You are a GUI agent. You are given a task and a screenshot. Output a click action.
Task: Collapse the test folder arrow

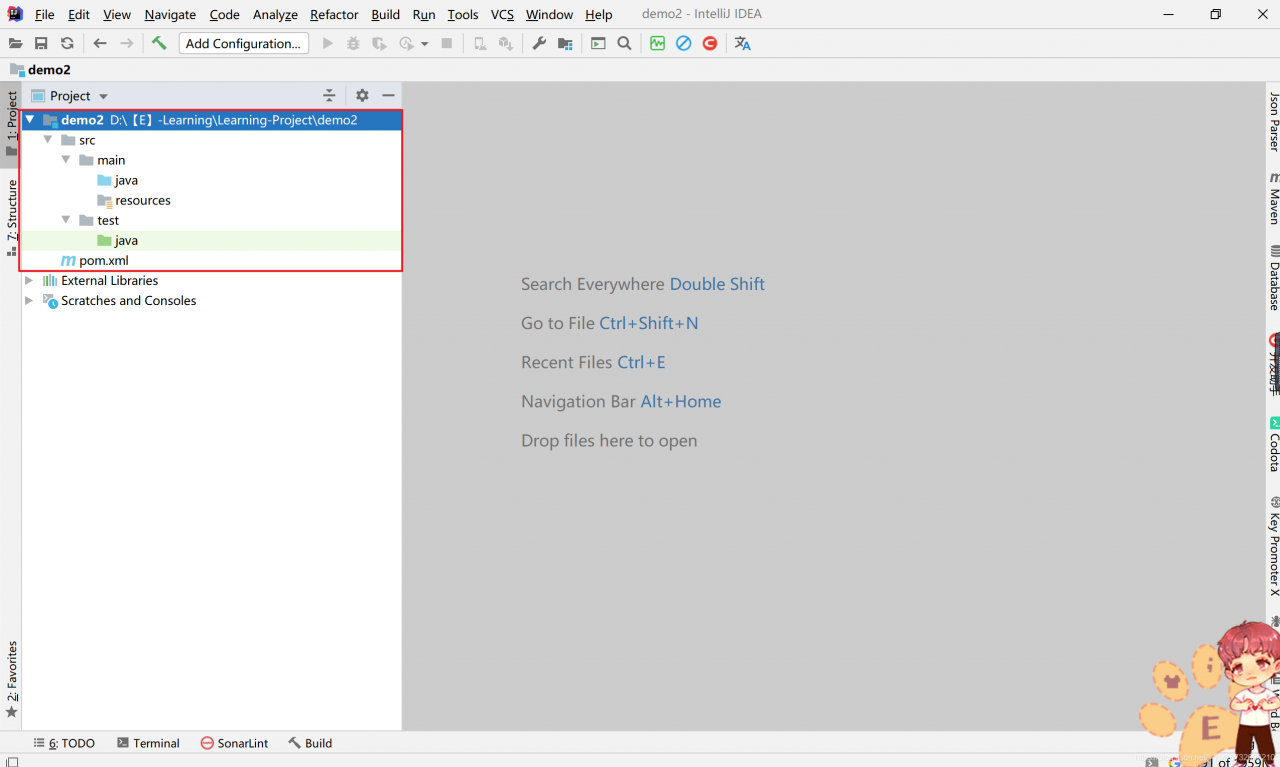click(66, 220)
